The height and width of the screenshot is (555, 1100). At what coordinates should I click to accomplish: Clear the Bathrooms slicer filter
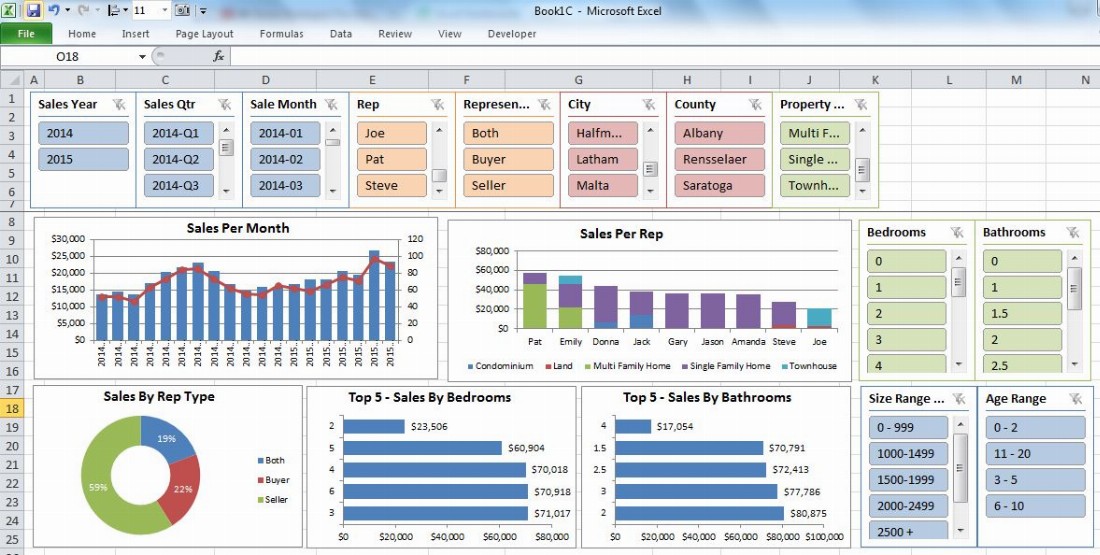(x=1073, y=232)
